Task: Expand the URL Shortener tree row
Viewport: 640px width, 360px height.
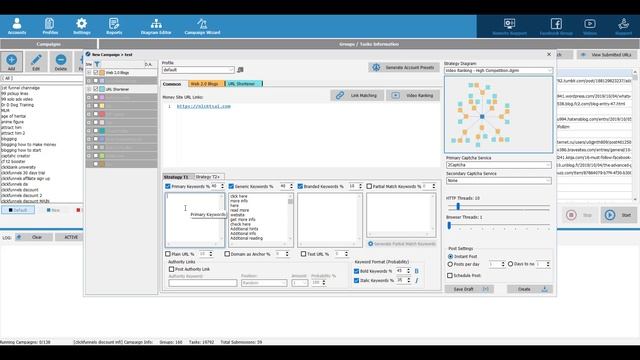Action: [x=89, y=89]
